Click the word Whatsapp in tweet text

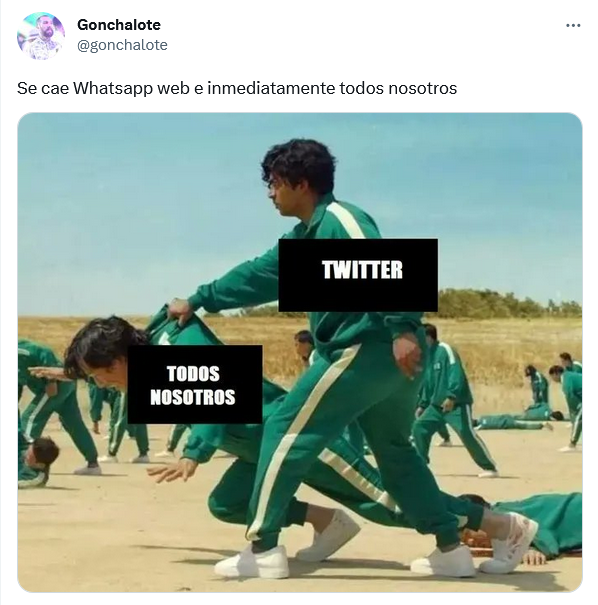click(x=112, y=88)
